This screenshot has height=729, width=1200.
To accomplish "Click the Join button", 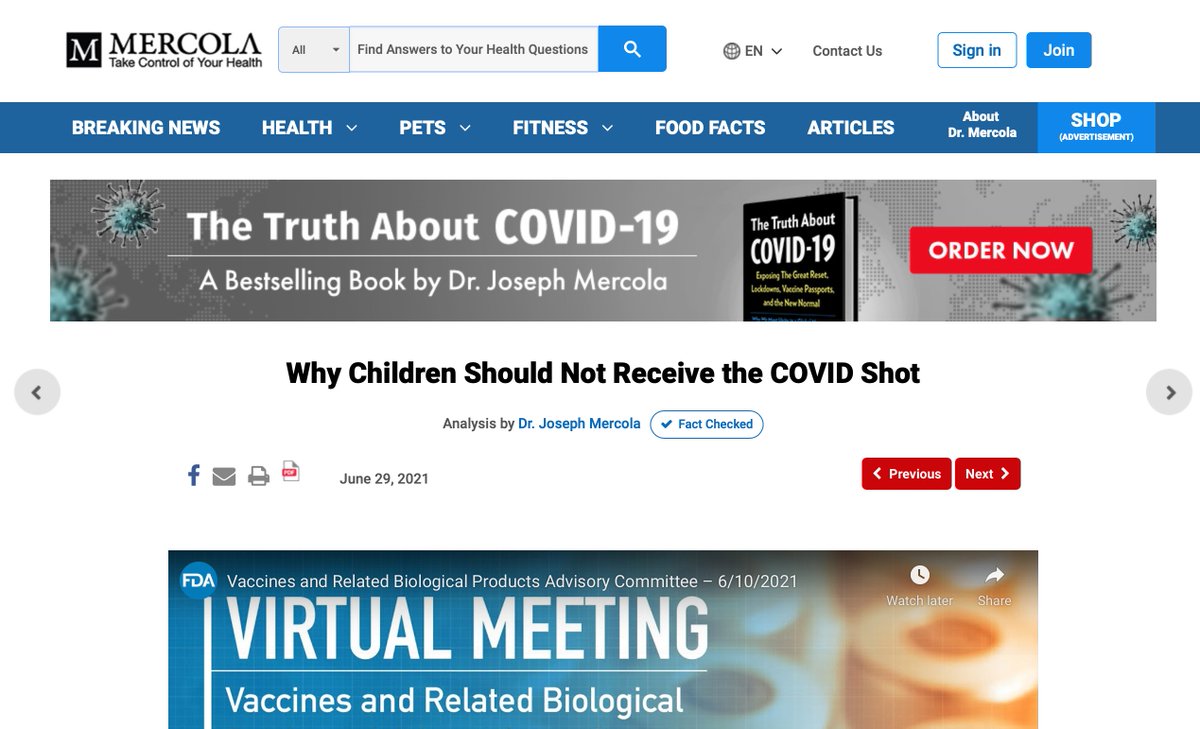I will (1059, 50).
